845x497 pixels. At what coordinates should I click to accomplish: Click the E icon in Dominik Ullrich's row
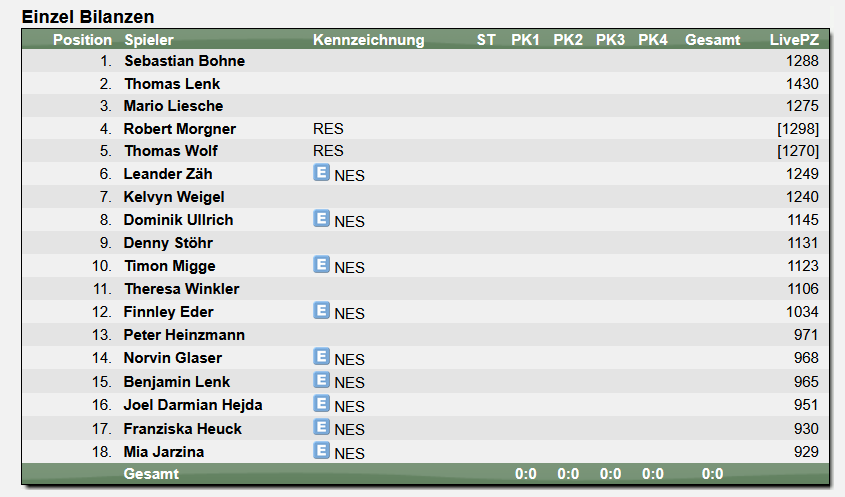pos(321,218)
